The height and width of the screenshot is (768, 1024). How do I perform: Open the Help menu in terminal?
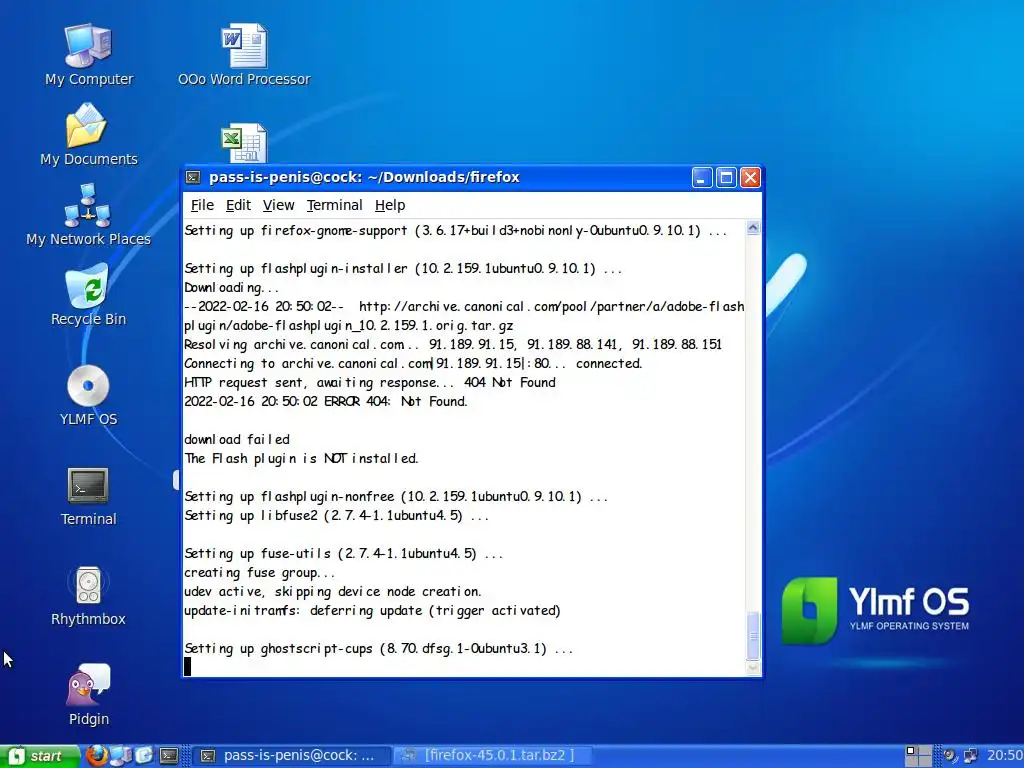point(390,205)
